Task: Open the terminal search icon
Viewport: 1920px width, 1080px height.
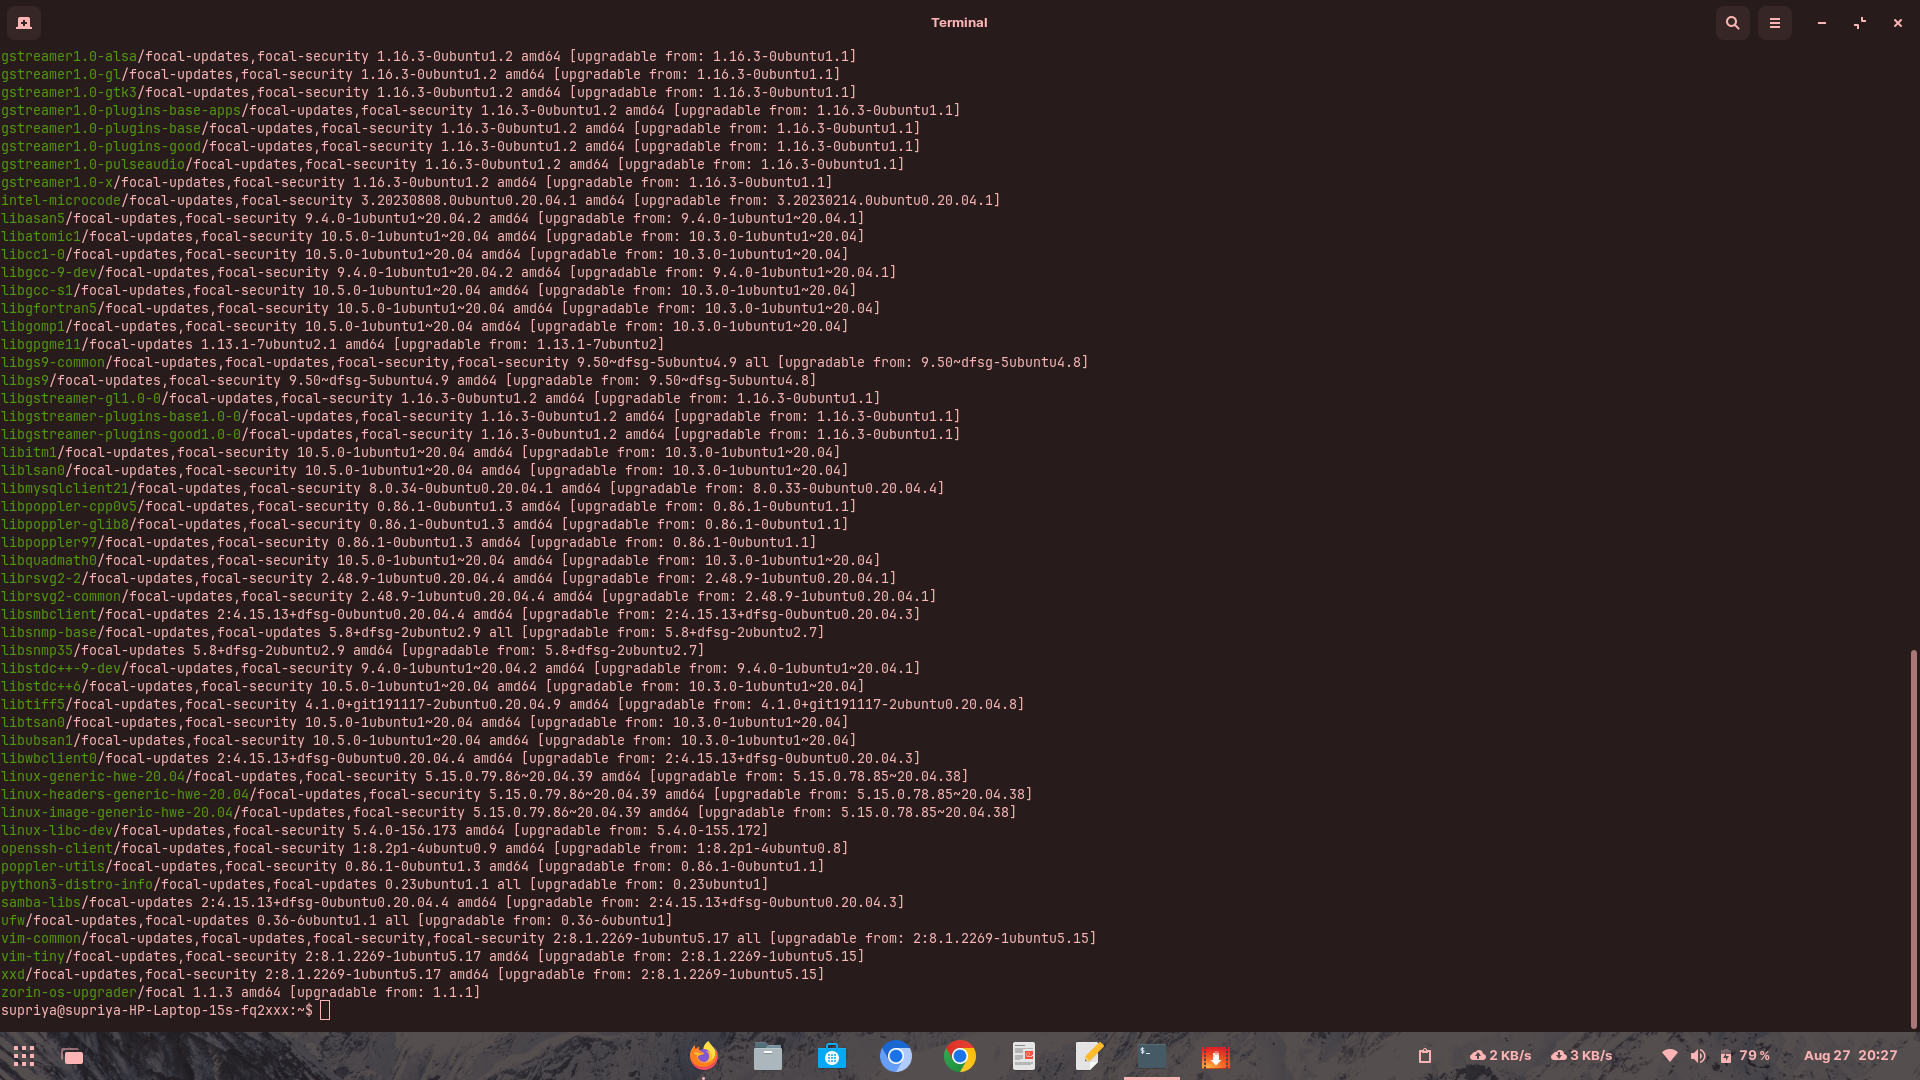Action: click(x=1733, y=22)
